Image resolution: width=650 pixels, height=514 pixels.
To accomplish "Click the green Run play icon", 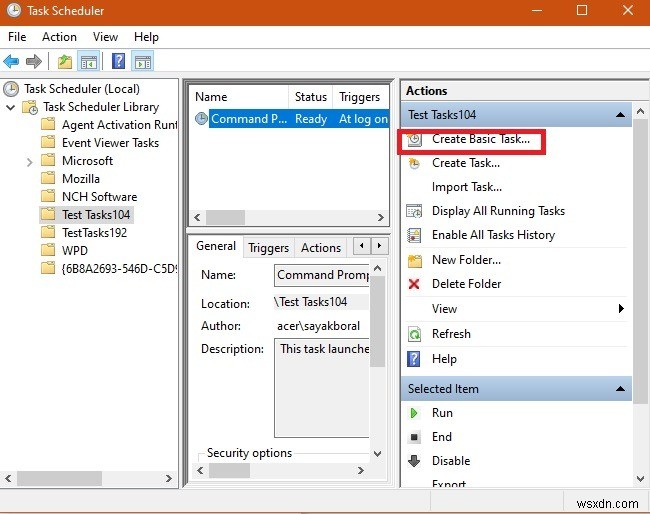I will pyautogui.click(x=413, y=413).
